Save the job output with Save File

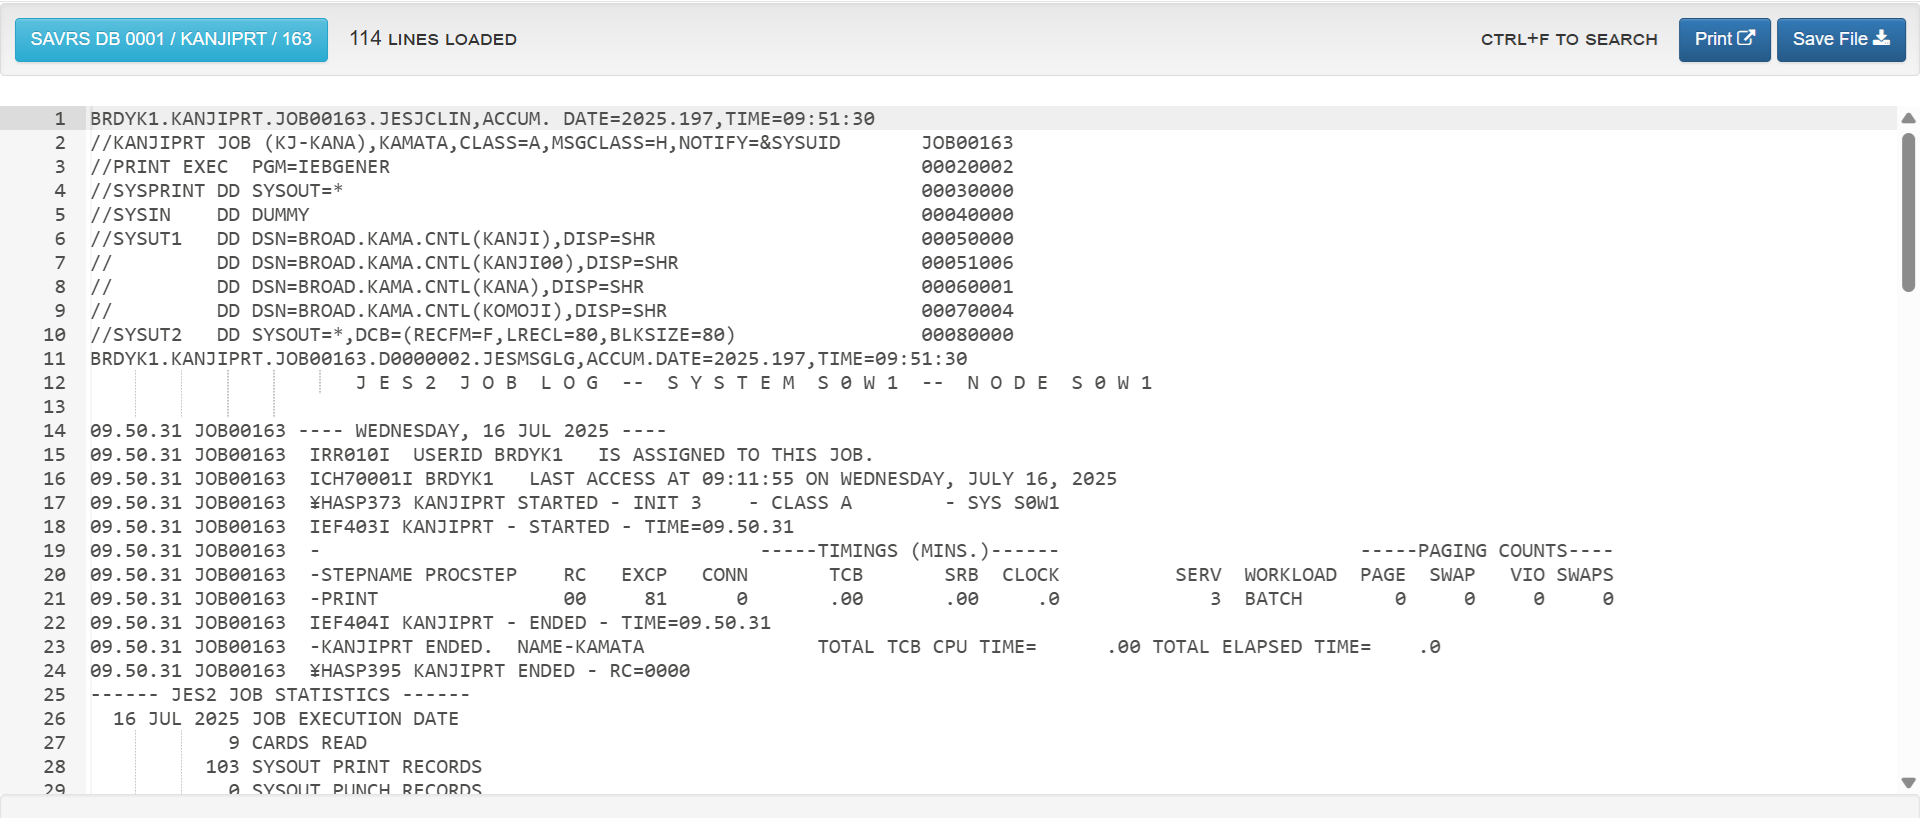[x=1840, y=39]
